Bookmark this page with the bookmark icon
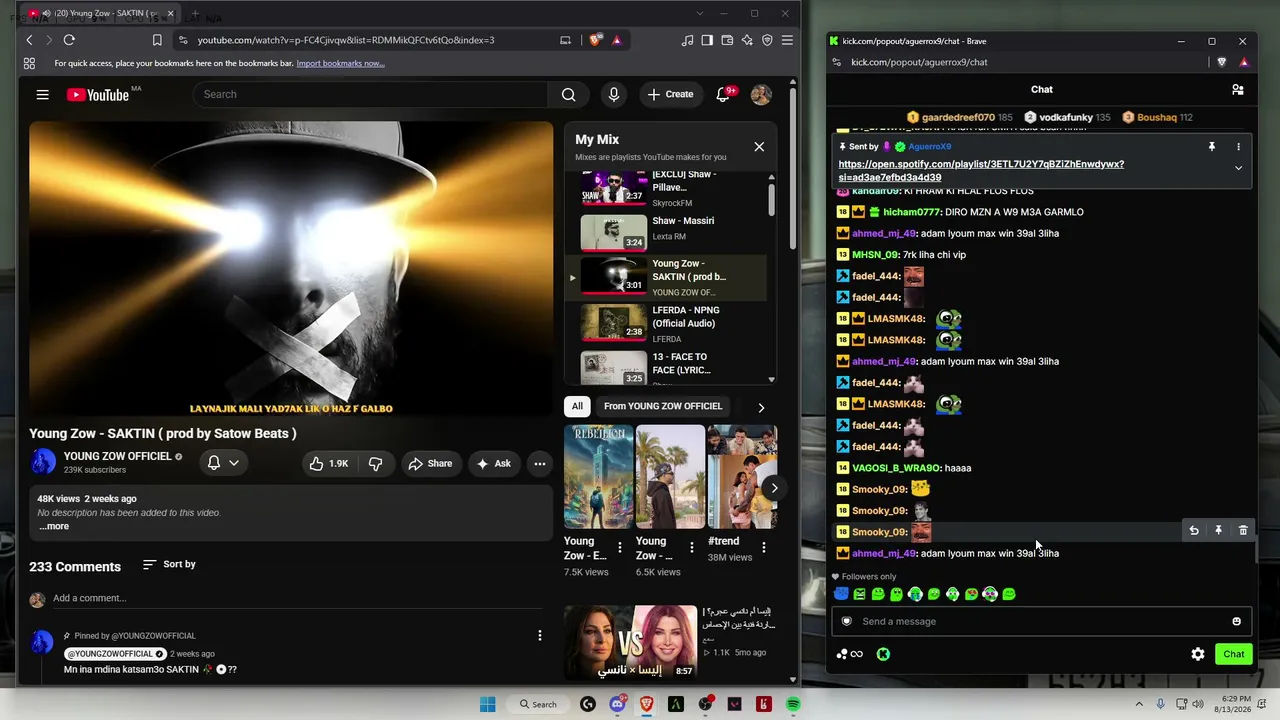This screenshot has height=720, width=1280. tap(157, 40)
